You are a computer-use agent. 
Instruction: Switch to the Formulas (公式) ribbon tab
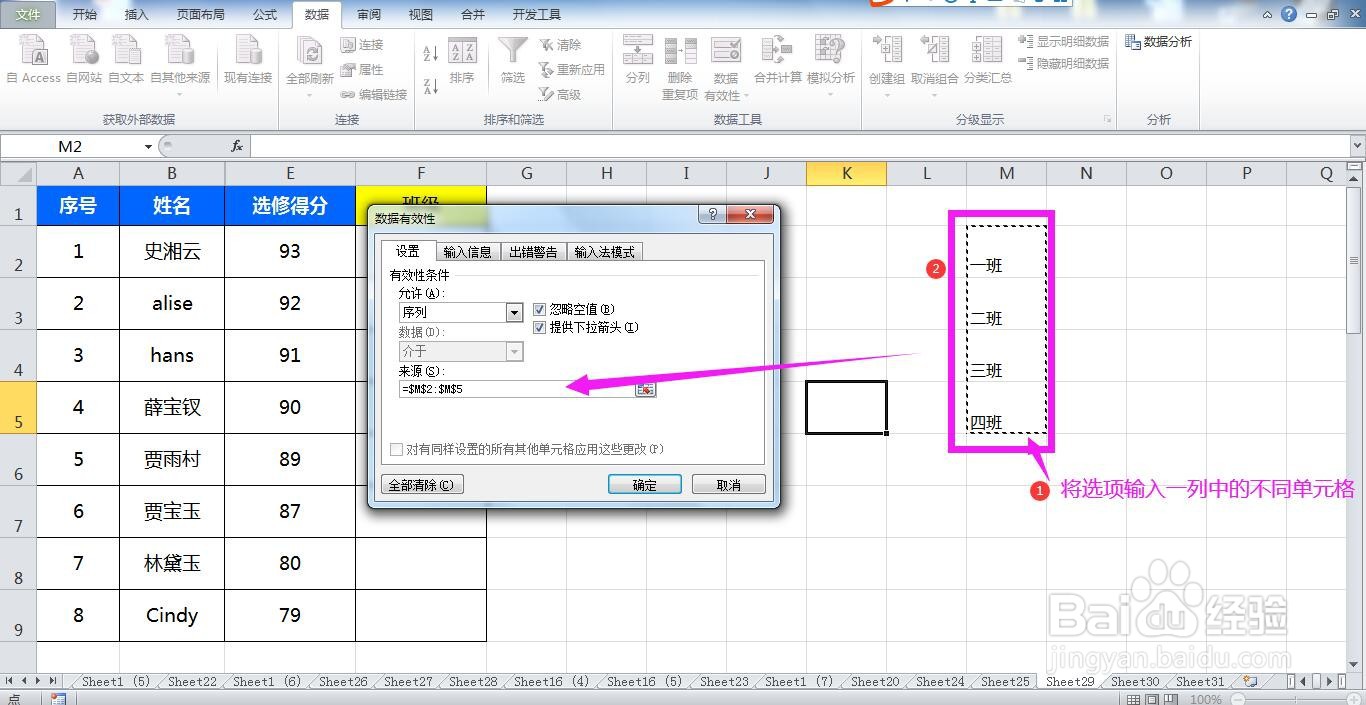click(265, 15)
